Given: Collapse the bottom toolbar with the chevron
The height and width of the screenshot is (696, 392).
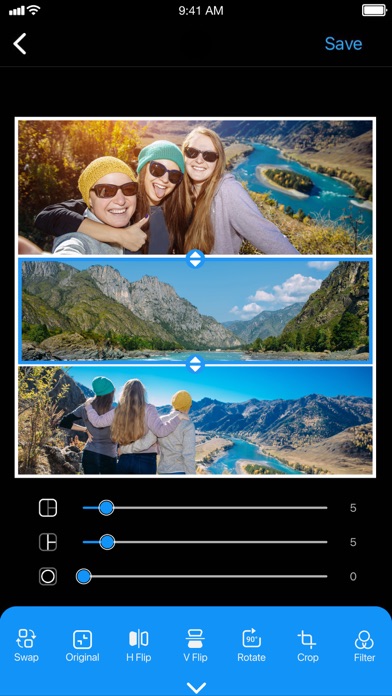Looking at the screenshot, I should [x=195, y=688].
